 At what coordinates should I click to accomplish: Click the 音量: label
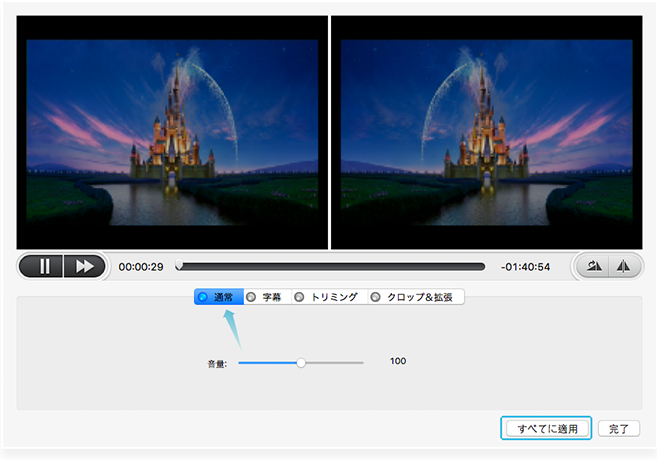tap(217, 364)
